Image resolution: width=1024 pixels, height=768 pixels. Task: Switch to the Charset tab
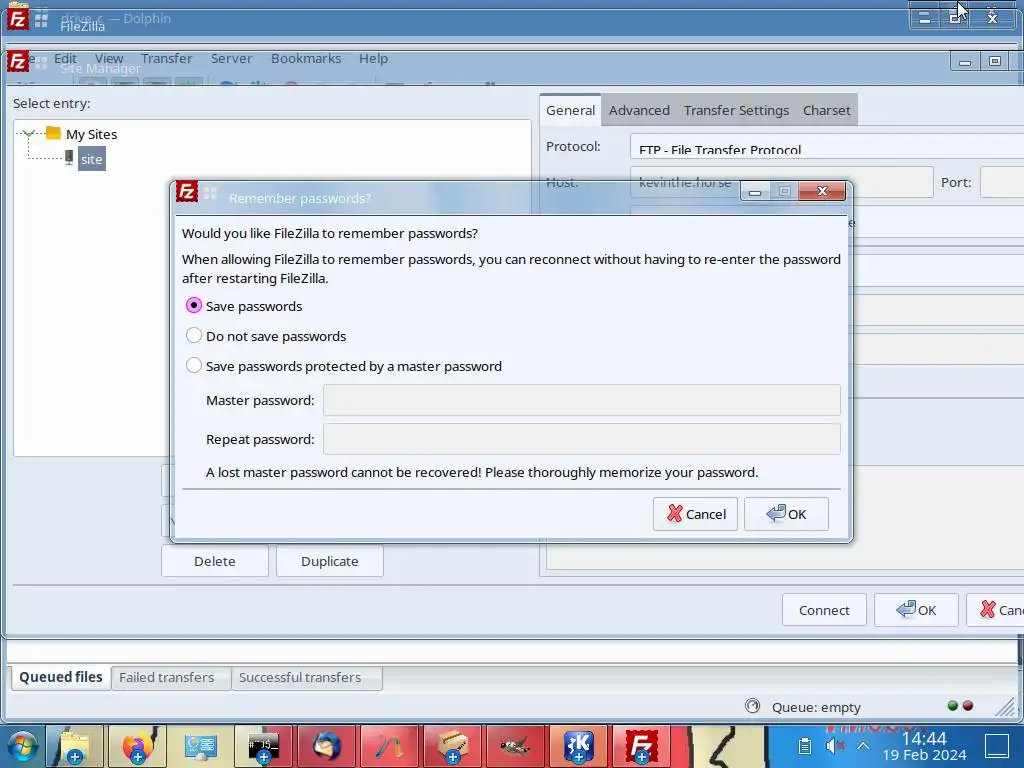pyautogui.click(x=826, y=110)
